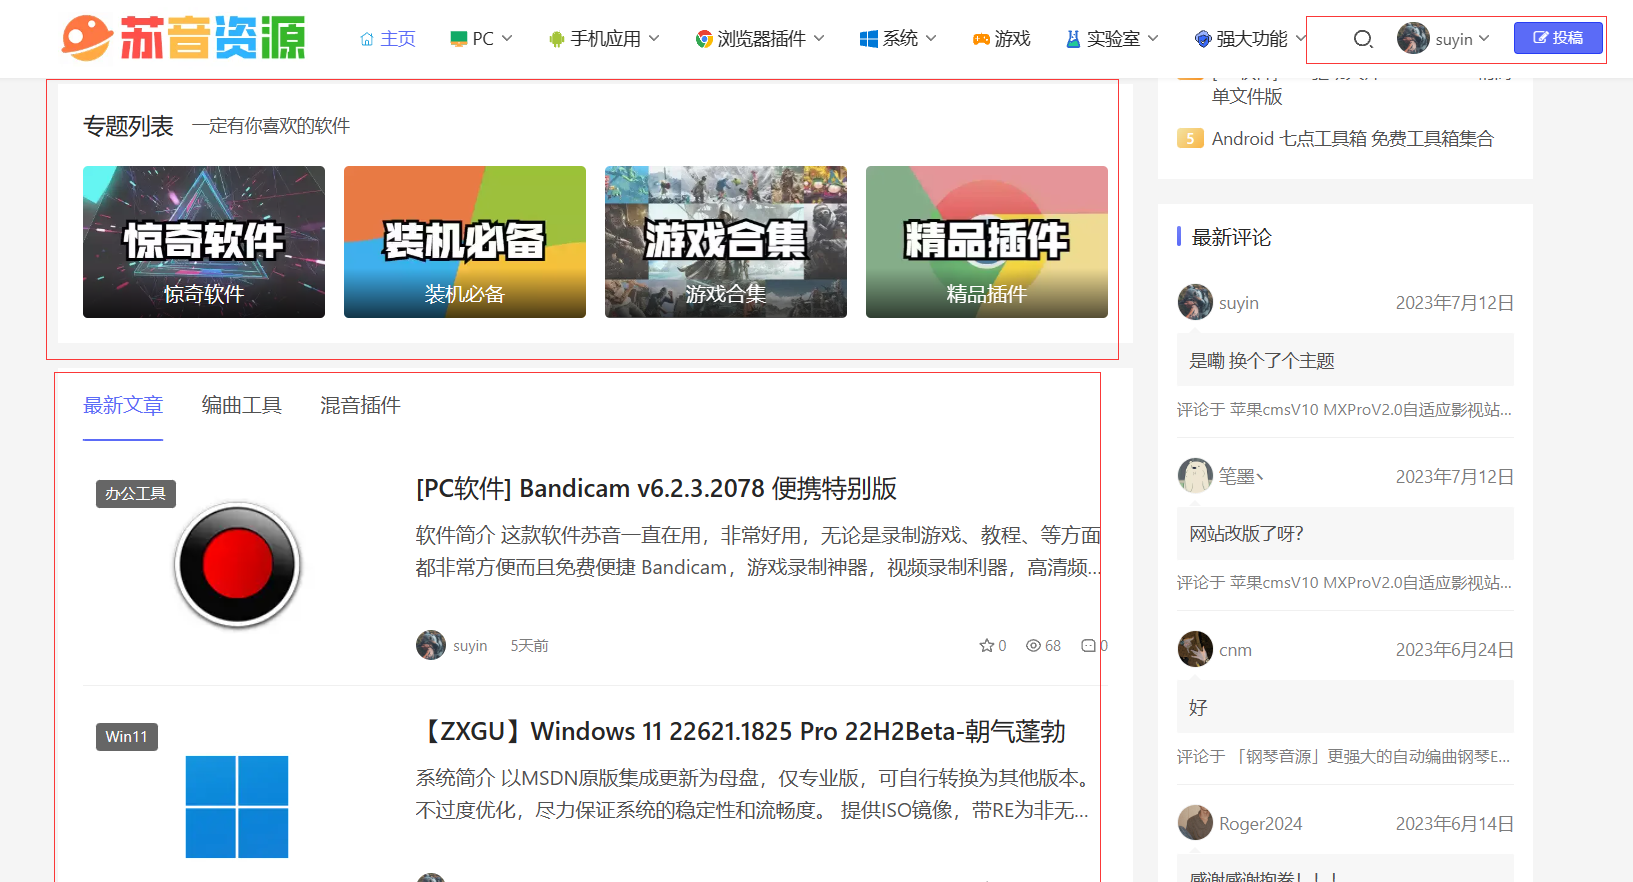Click the cnm username in comments
Viewport: 1633px width, 882px height.
coord(1235,650)
